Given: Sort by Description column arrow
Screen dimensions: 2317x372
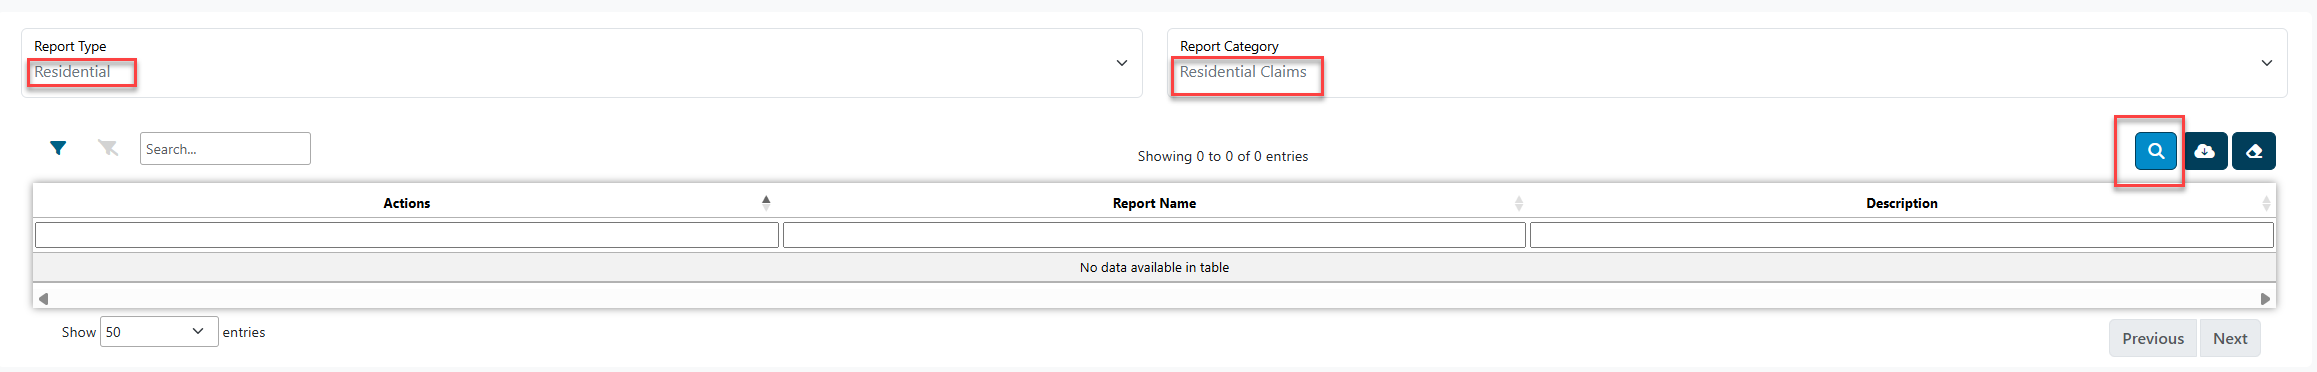Looking at the screenshot, I should point(2266,203).
